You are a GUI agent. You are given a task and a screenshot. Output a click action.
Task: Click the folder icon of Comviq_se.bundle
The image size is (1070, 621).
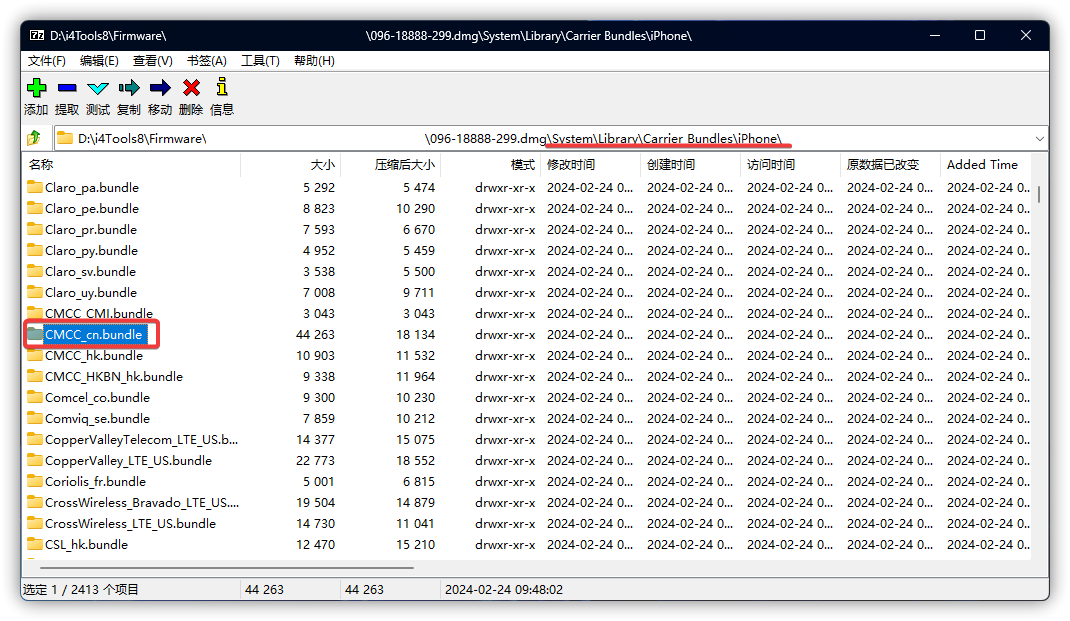tap(35, 418)
